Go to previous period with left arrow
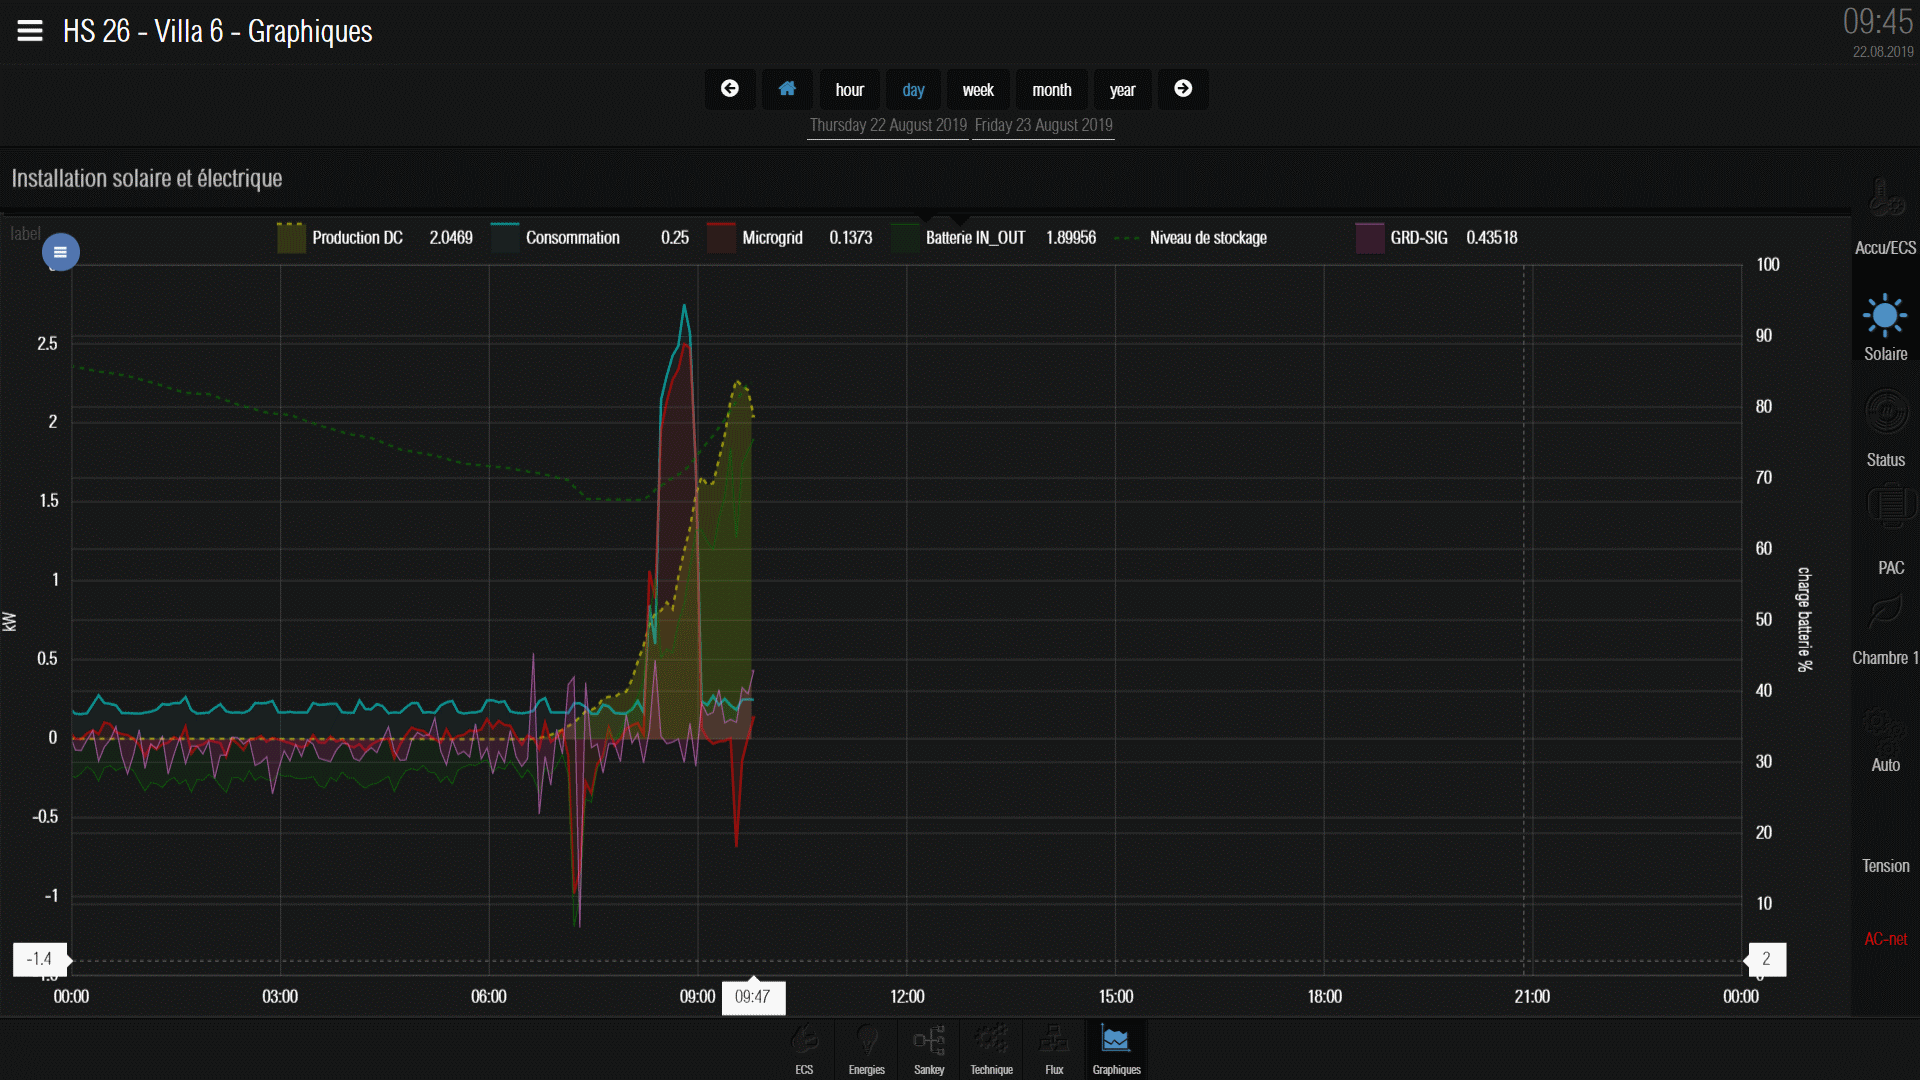 [730, 89]
